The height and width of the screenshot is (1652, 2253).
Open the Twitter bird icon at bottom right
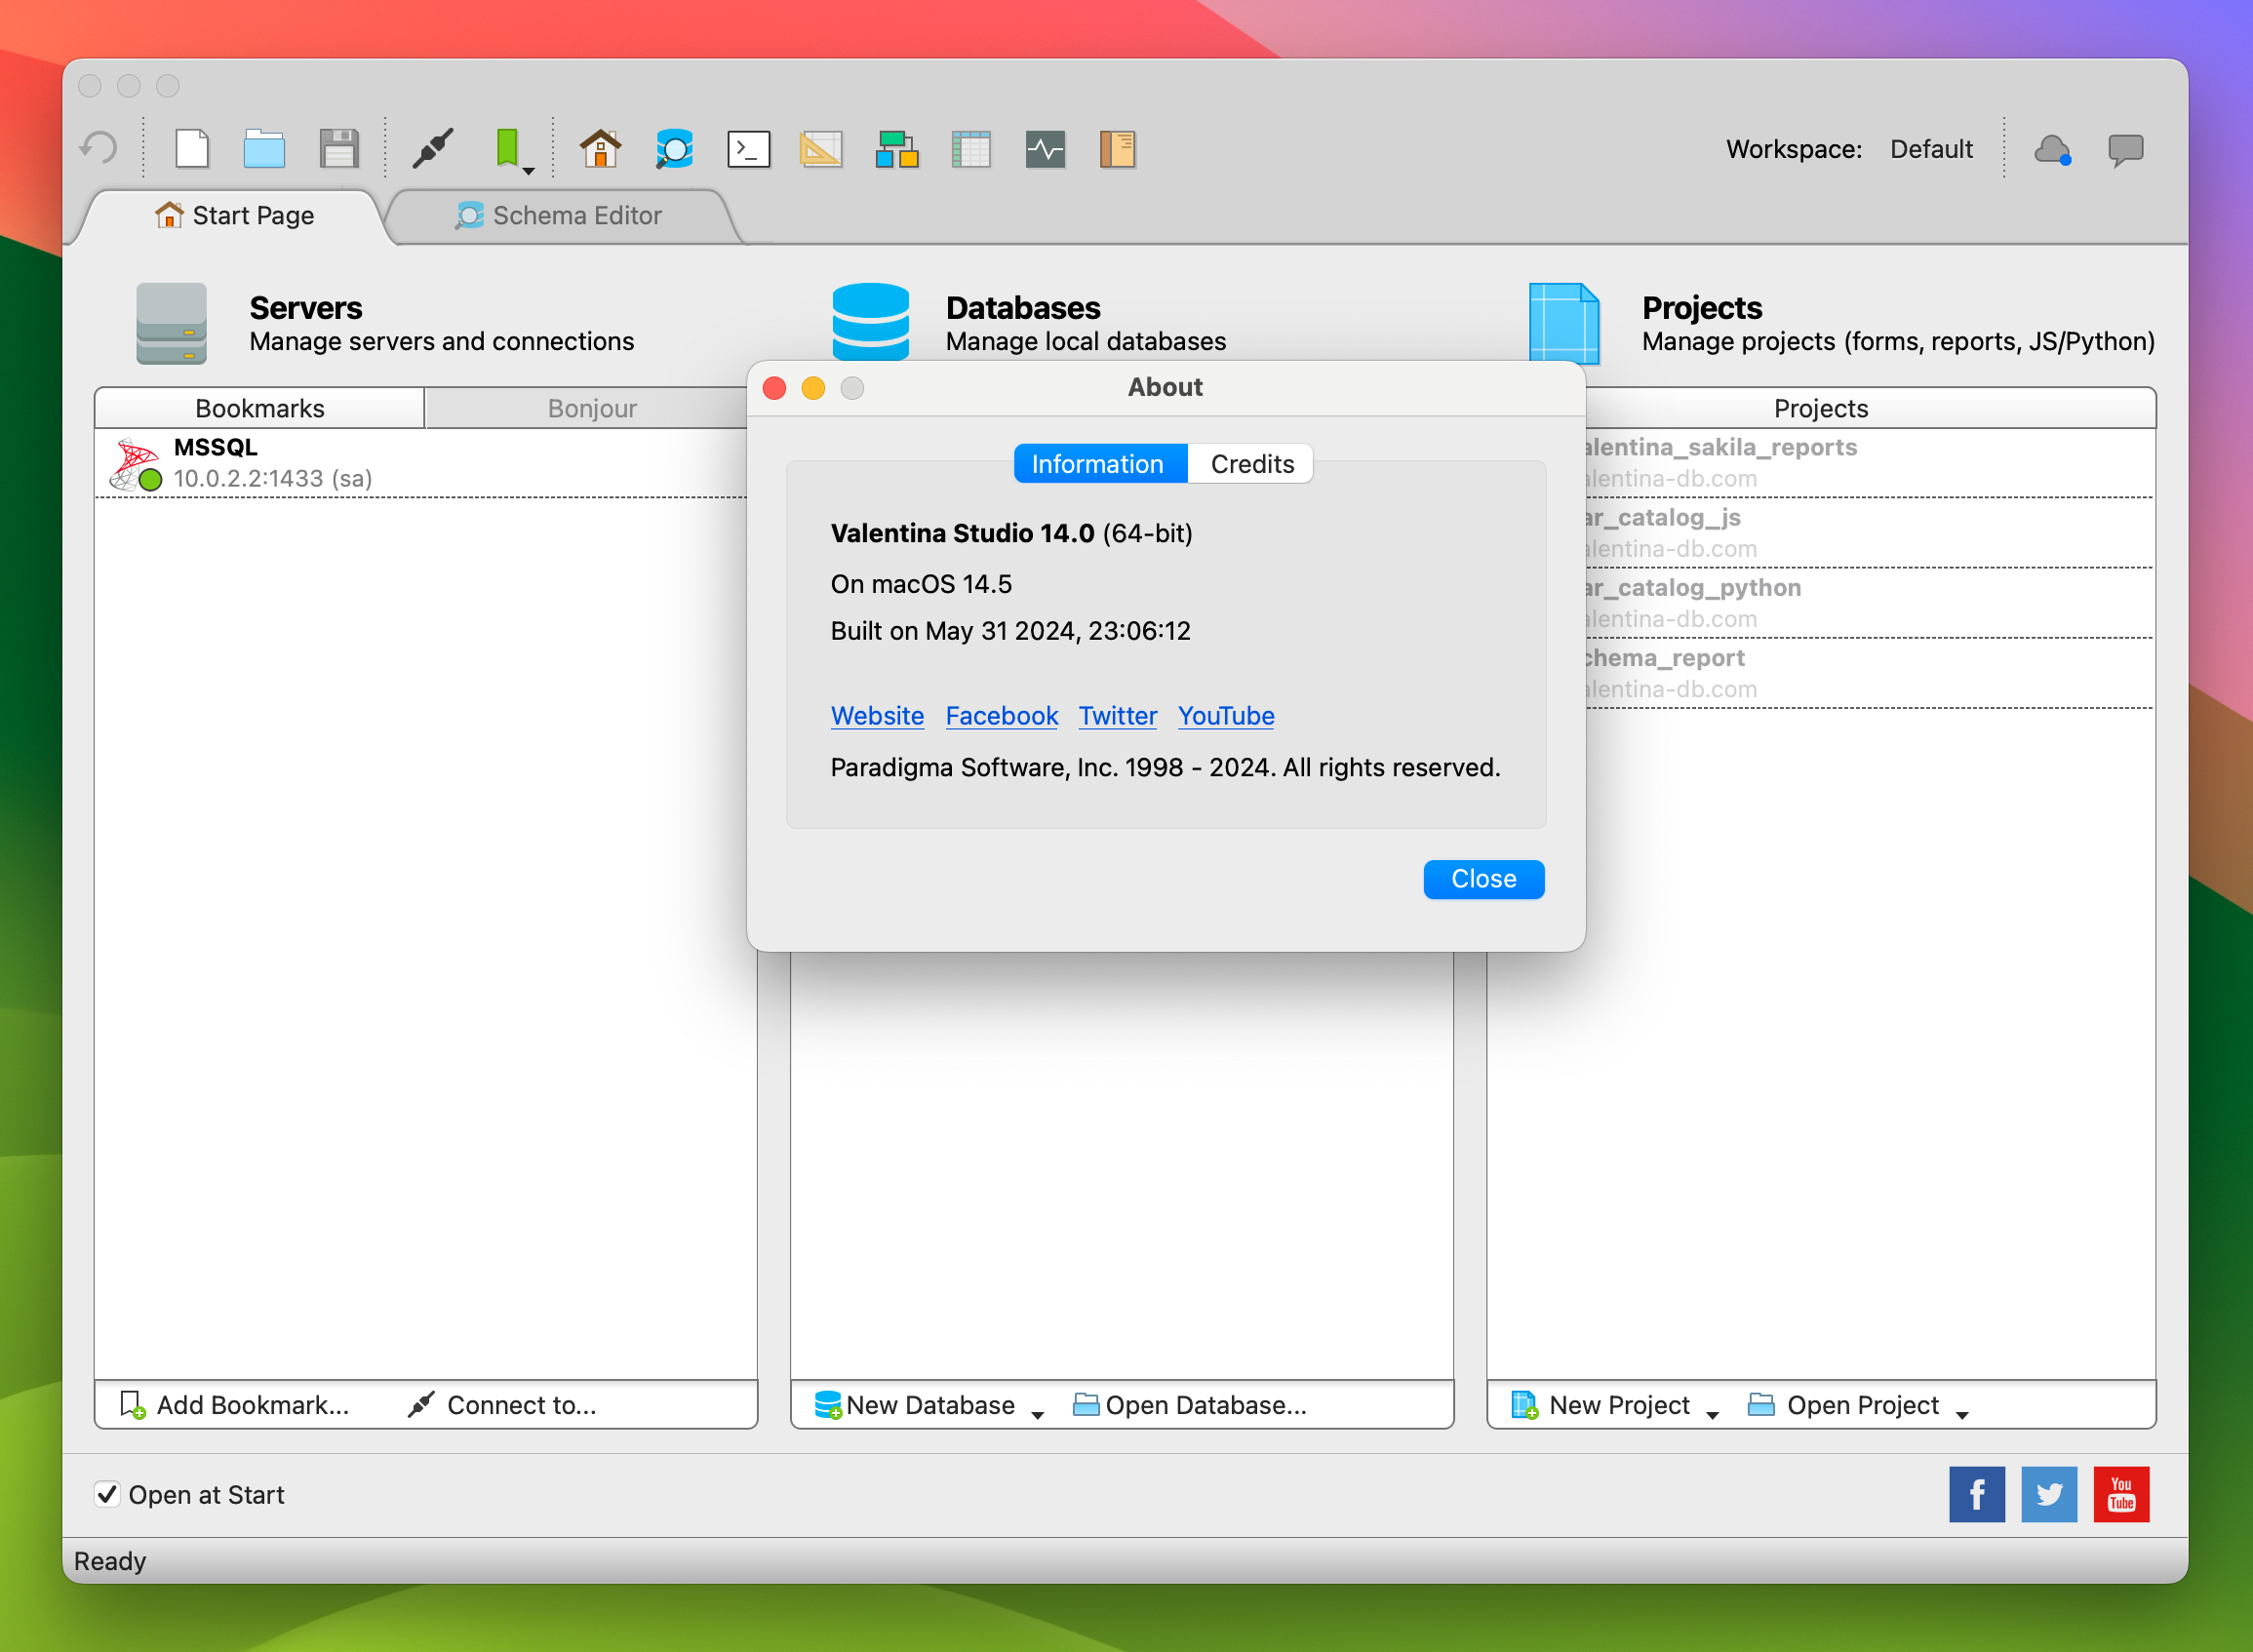[x=2048, y=1494]
